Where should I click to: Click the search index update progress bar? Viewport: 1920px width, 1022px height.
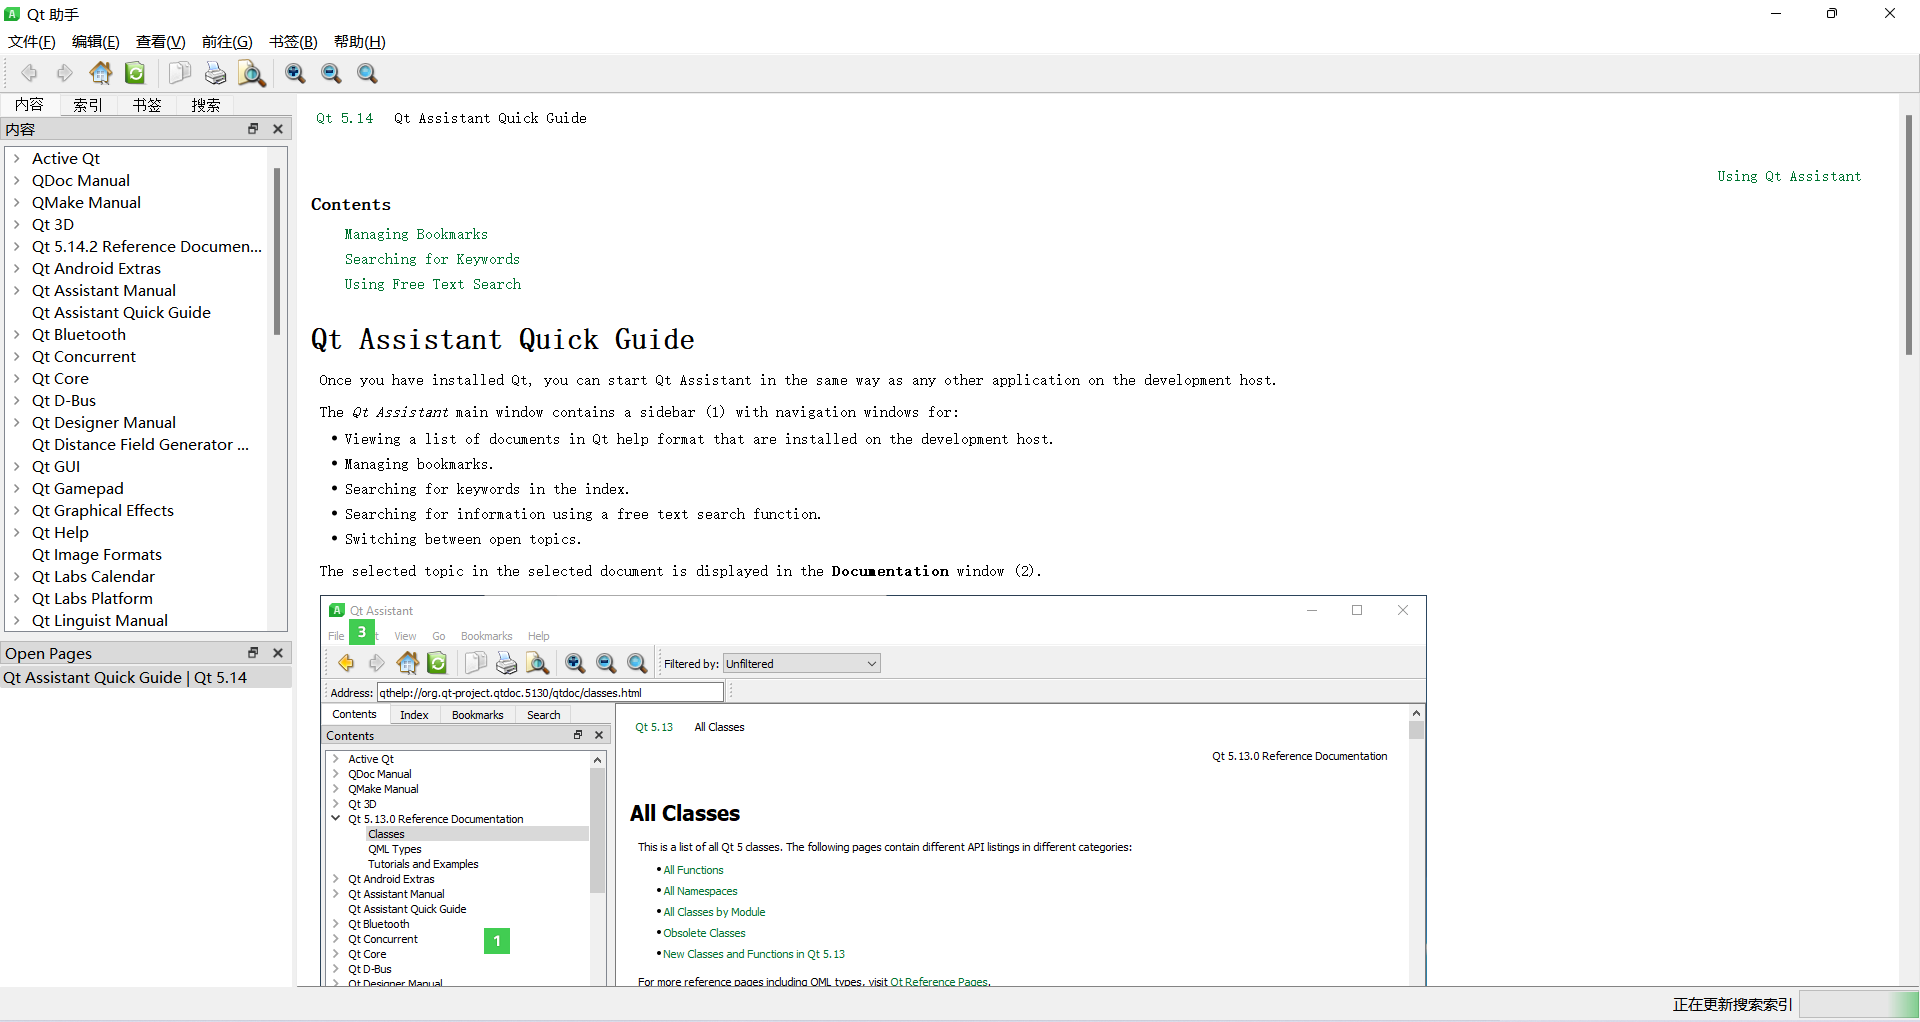point(1859,1004)
